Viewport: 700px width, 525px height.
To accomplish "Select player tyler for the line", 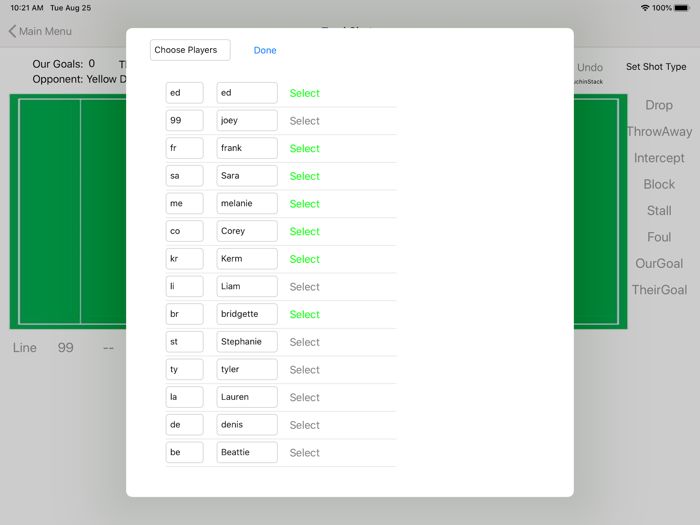I will pyautogui.click(x=304, y=370).
